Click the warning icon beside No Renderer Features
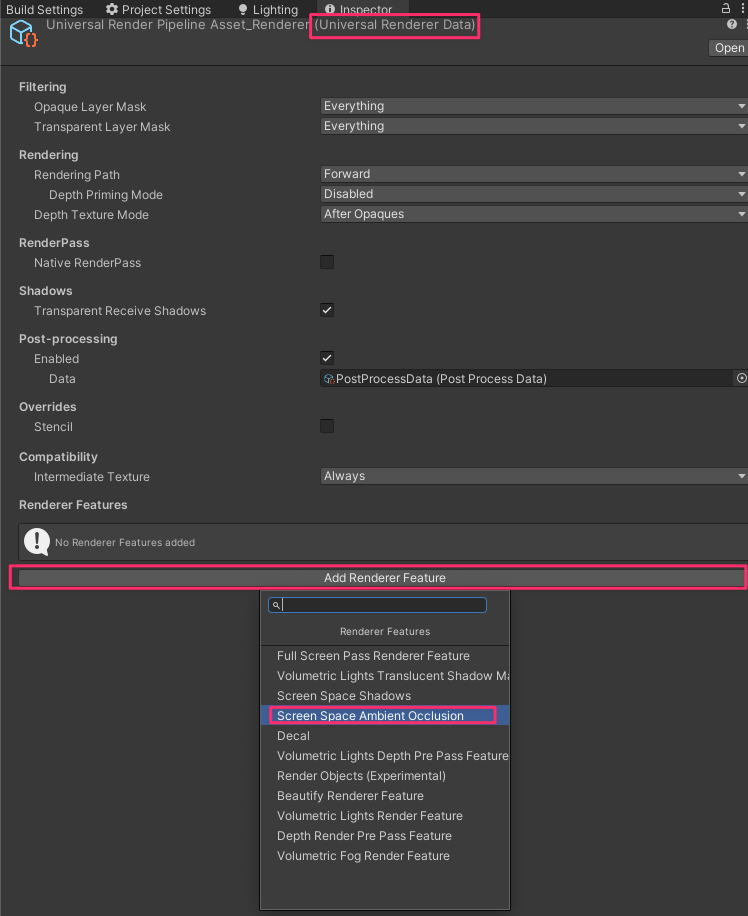Viewport: 748px width, 916px height. 38,544
